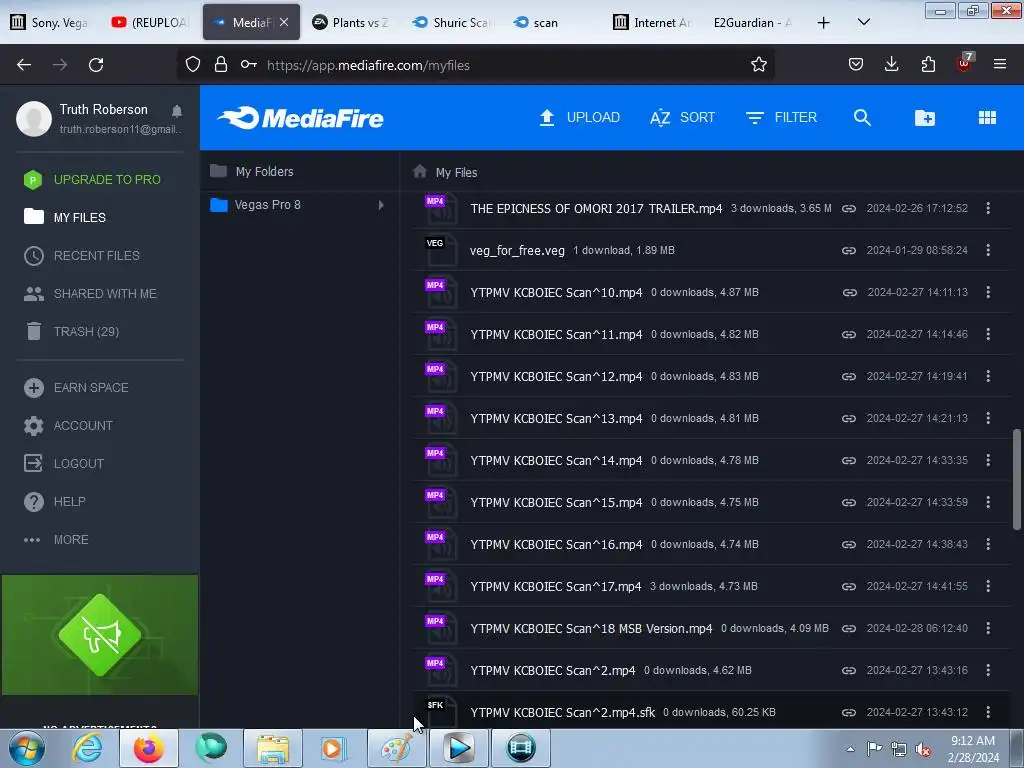Open the Filter options

pos(781,118)
